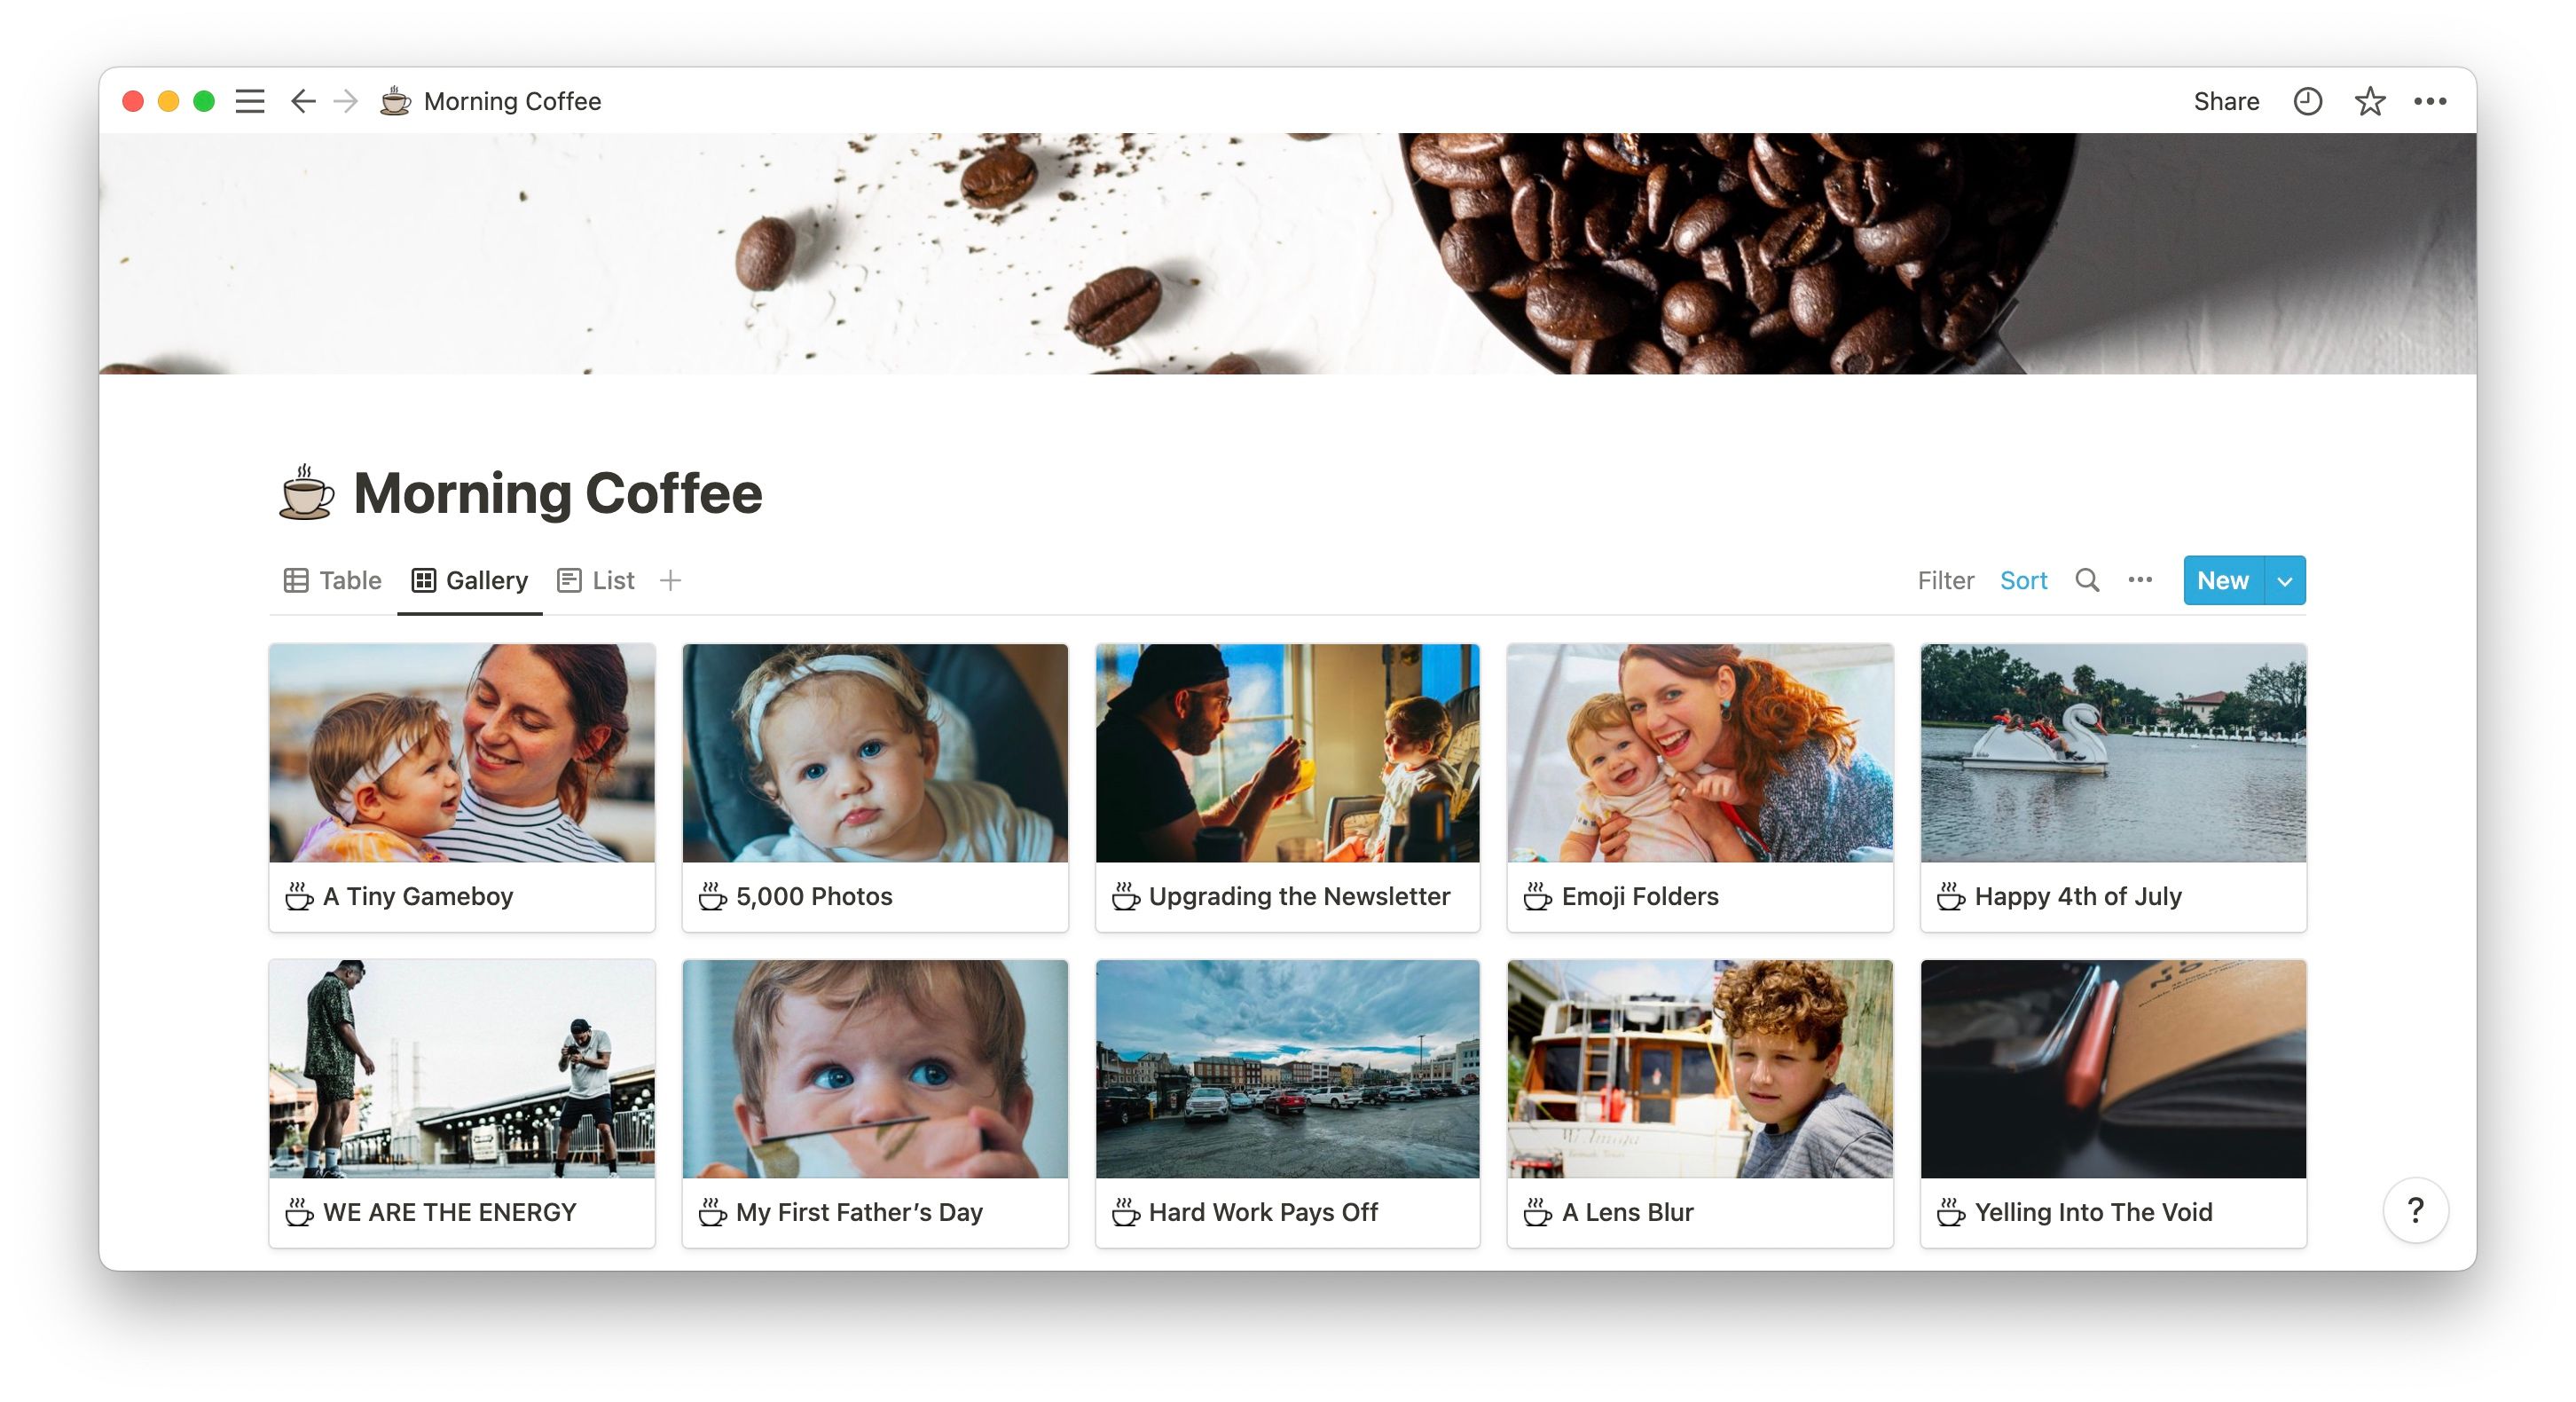This screenshot has height=1402, width=2576.
Task: Click the large coffee cup page icon
Action: tap(305, 492)
